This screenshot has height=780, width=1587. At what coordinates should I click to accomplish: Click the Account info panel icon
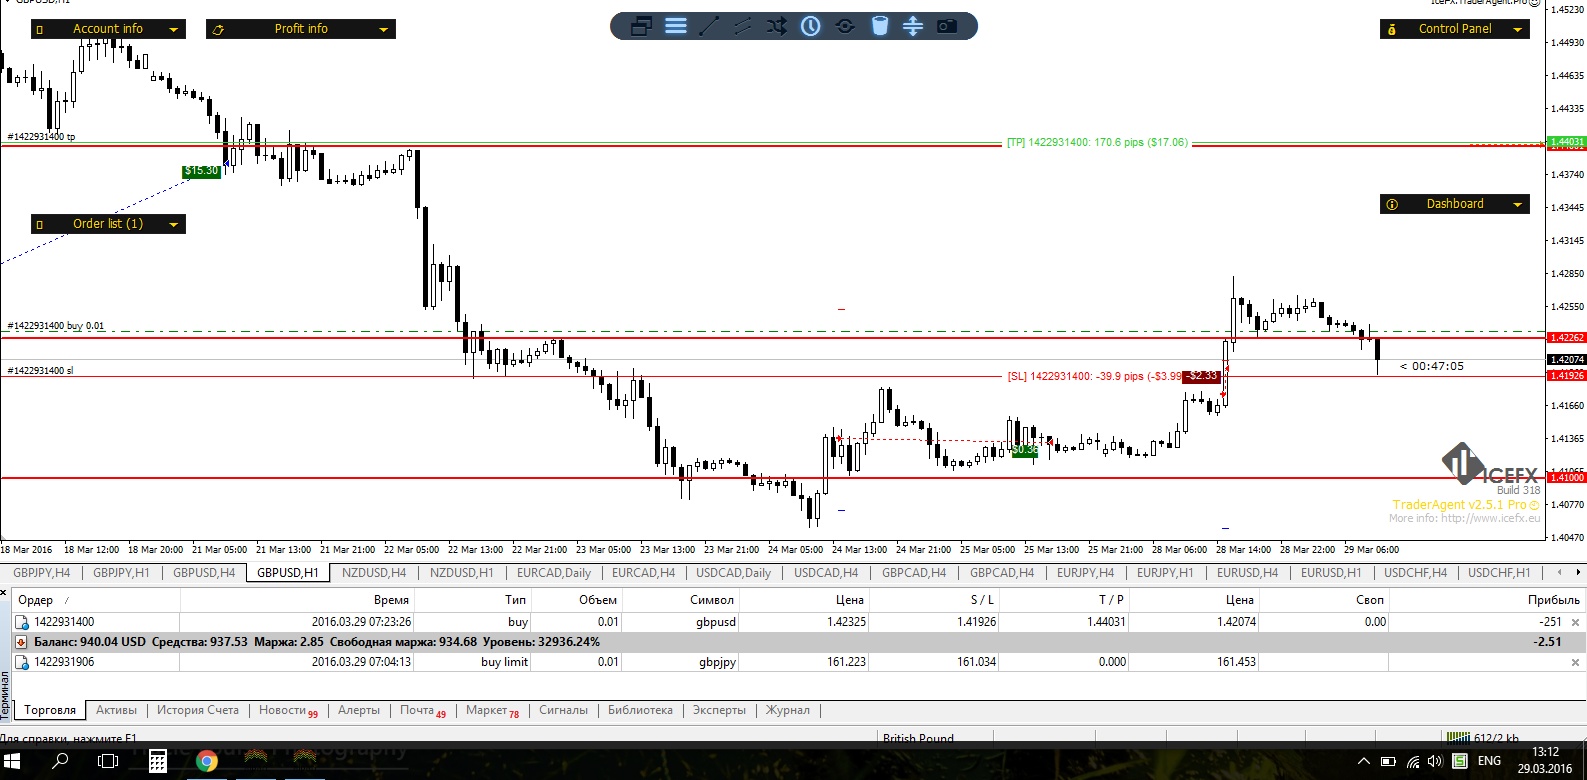(40, 30)
